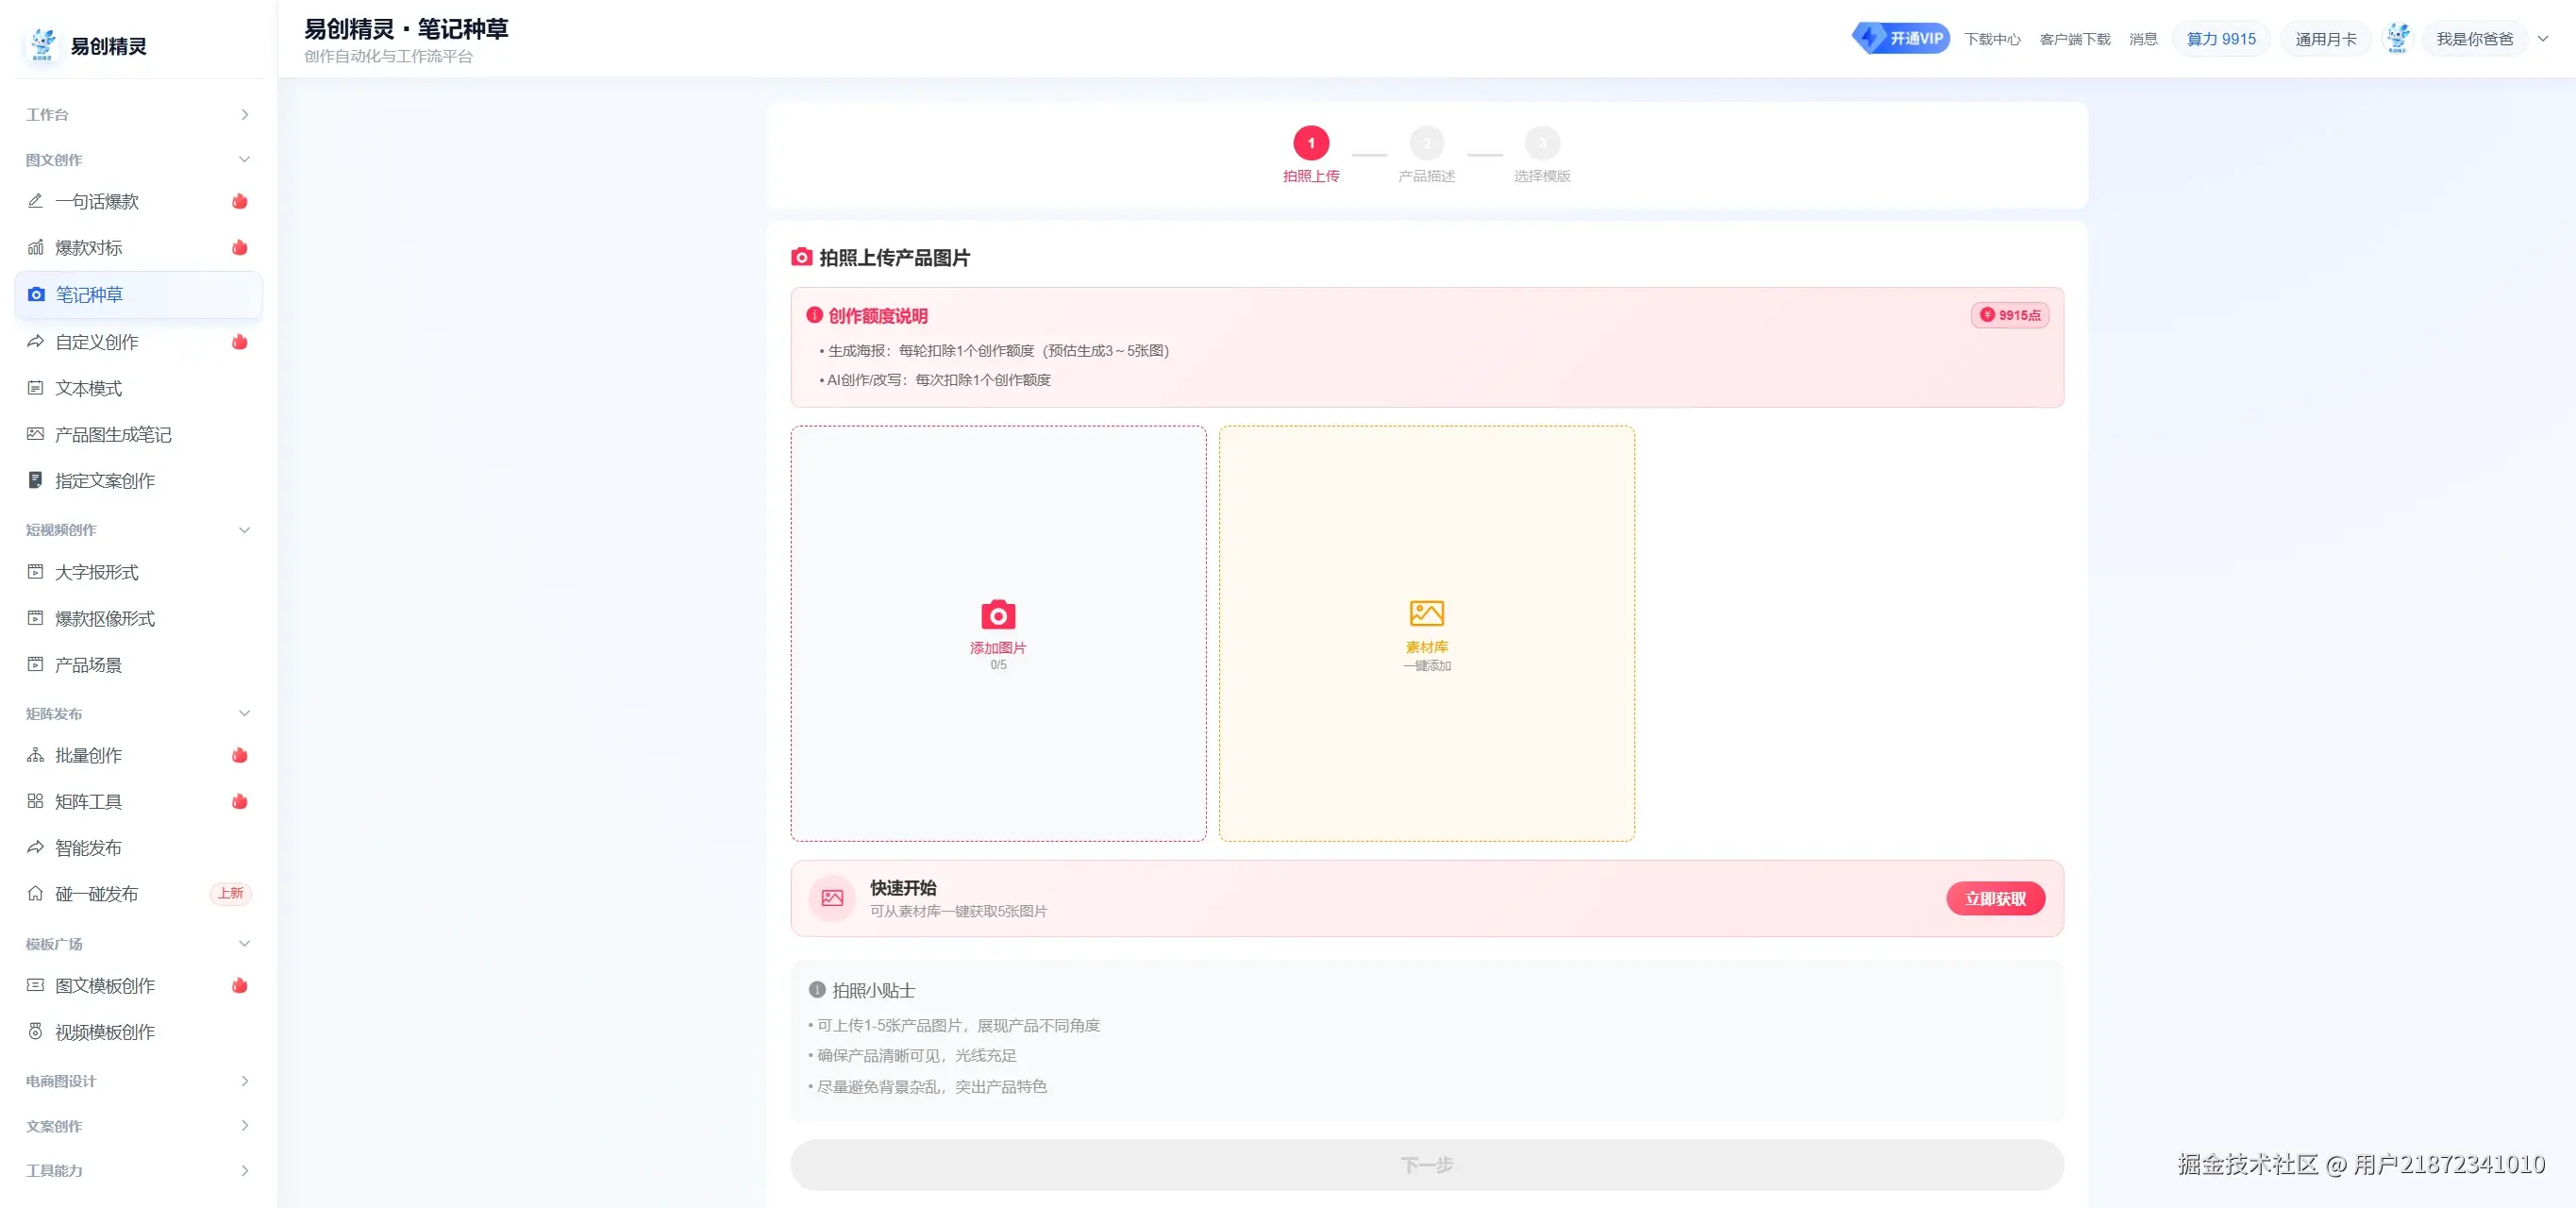Viewport: 2576px width, 1208px height.
Task: Open 产品图生成笔记
Action: pos(113,434)
